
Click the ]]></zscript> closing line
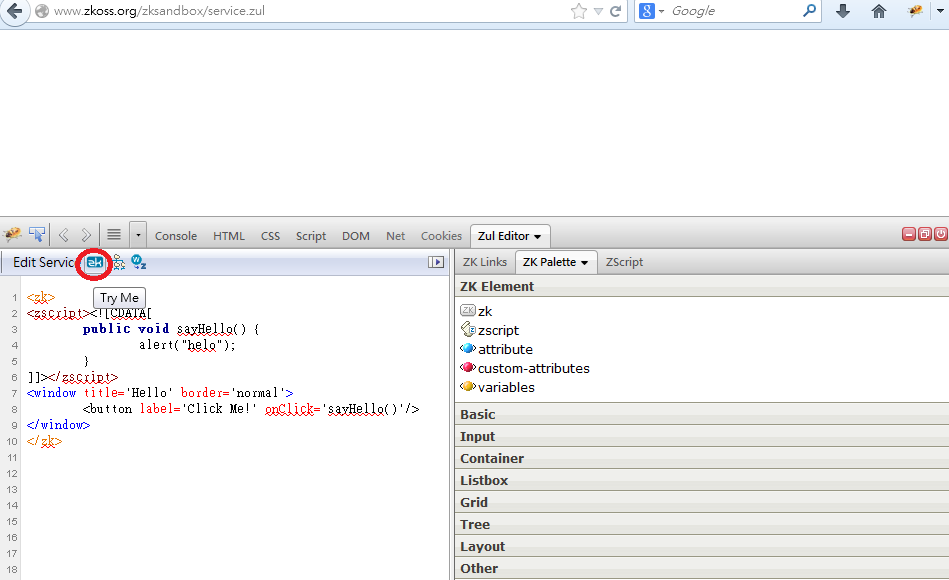tap(73, 377)
